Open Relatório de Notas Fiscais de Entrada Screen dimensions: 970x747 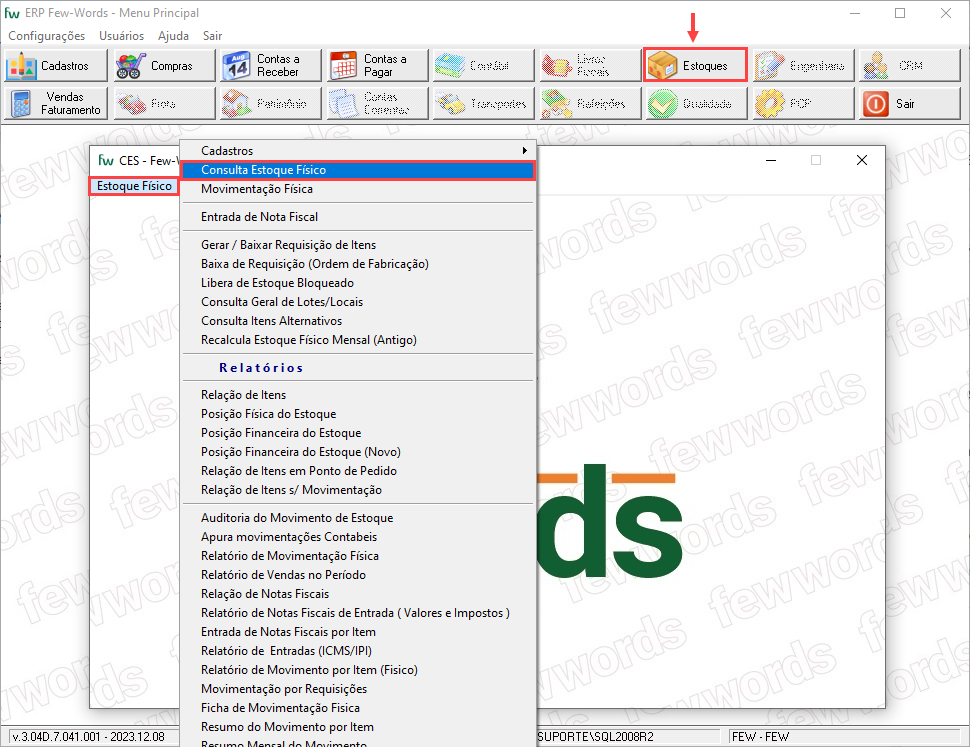(358, 613)
